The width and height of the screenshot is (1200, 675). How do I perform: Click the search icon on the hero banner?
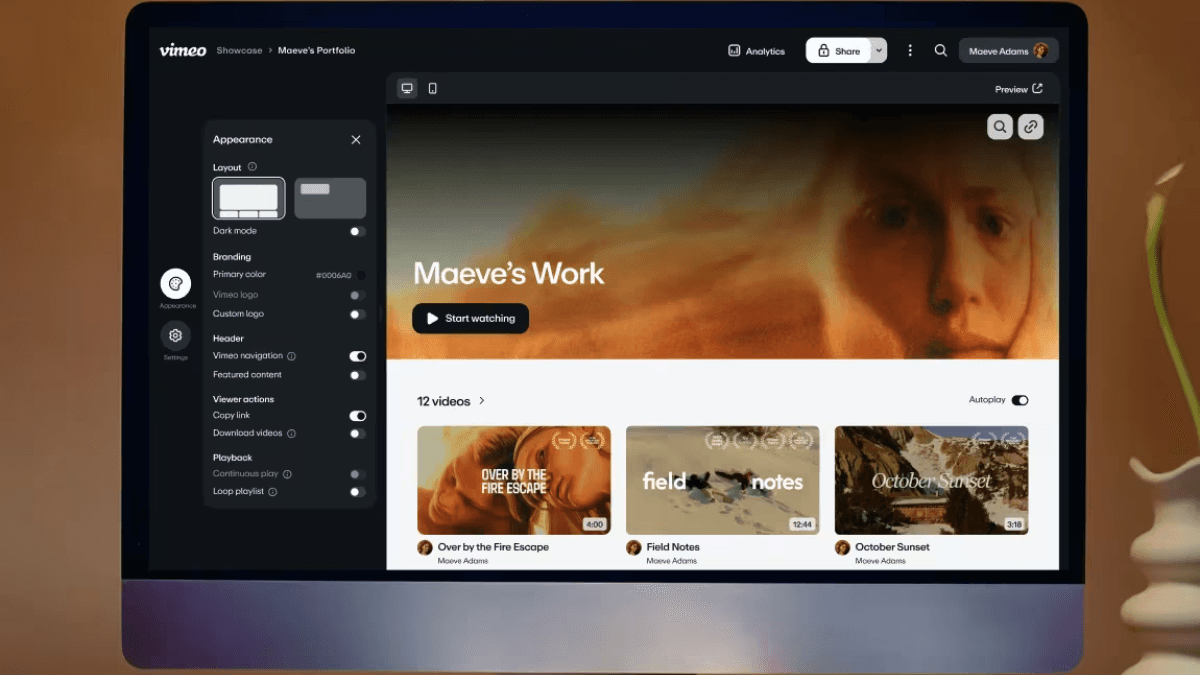point(1000,127)
